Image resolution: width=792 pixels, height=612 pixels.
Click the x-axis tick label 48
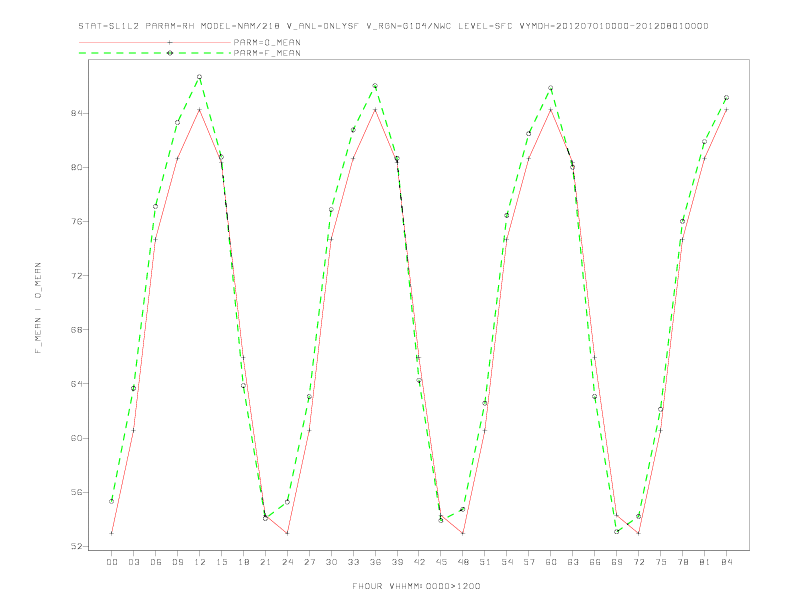pos(463,562)
